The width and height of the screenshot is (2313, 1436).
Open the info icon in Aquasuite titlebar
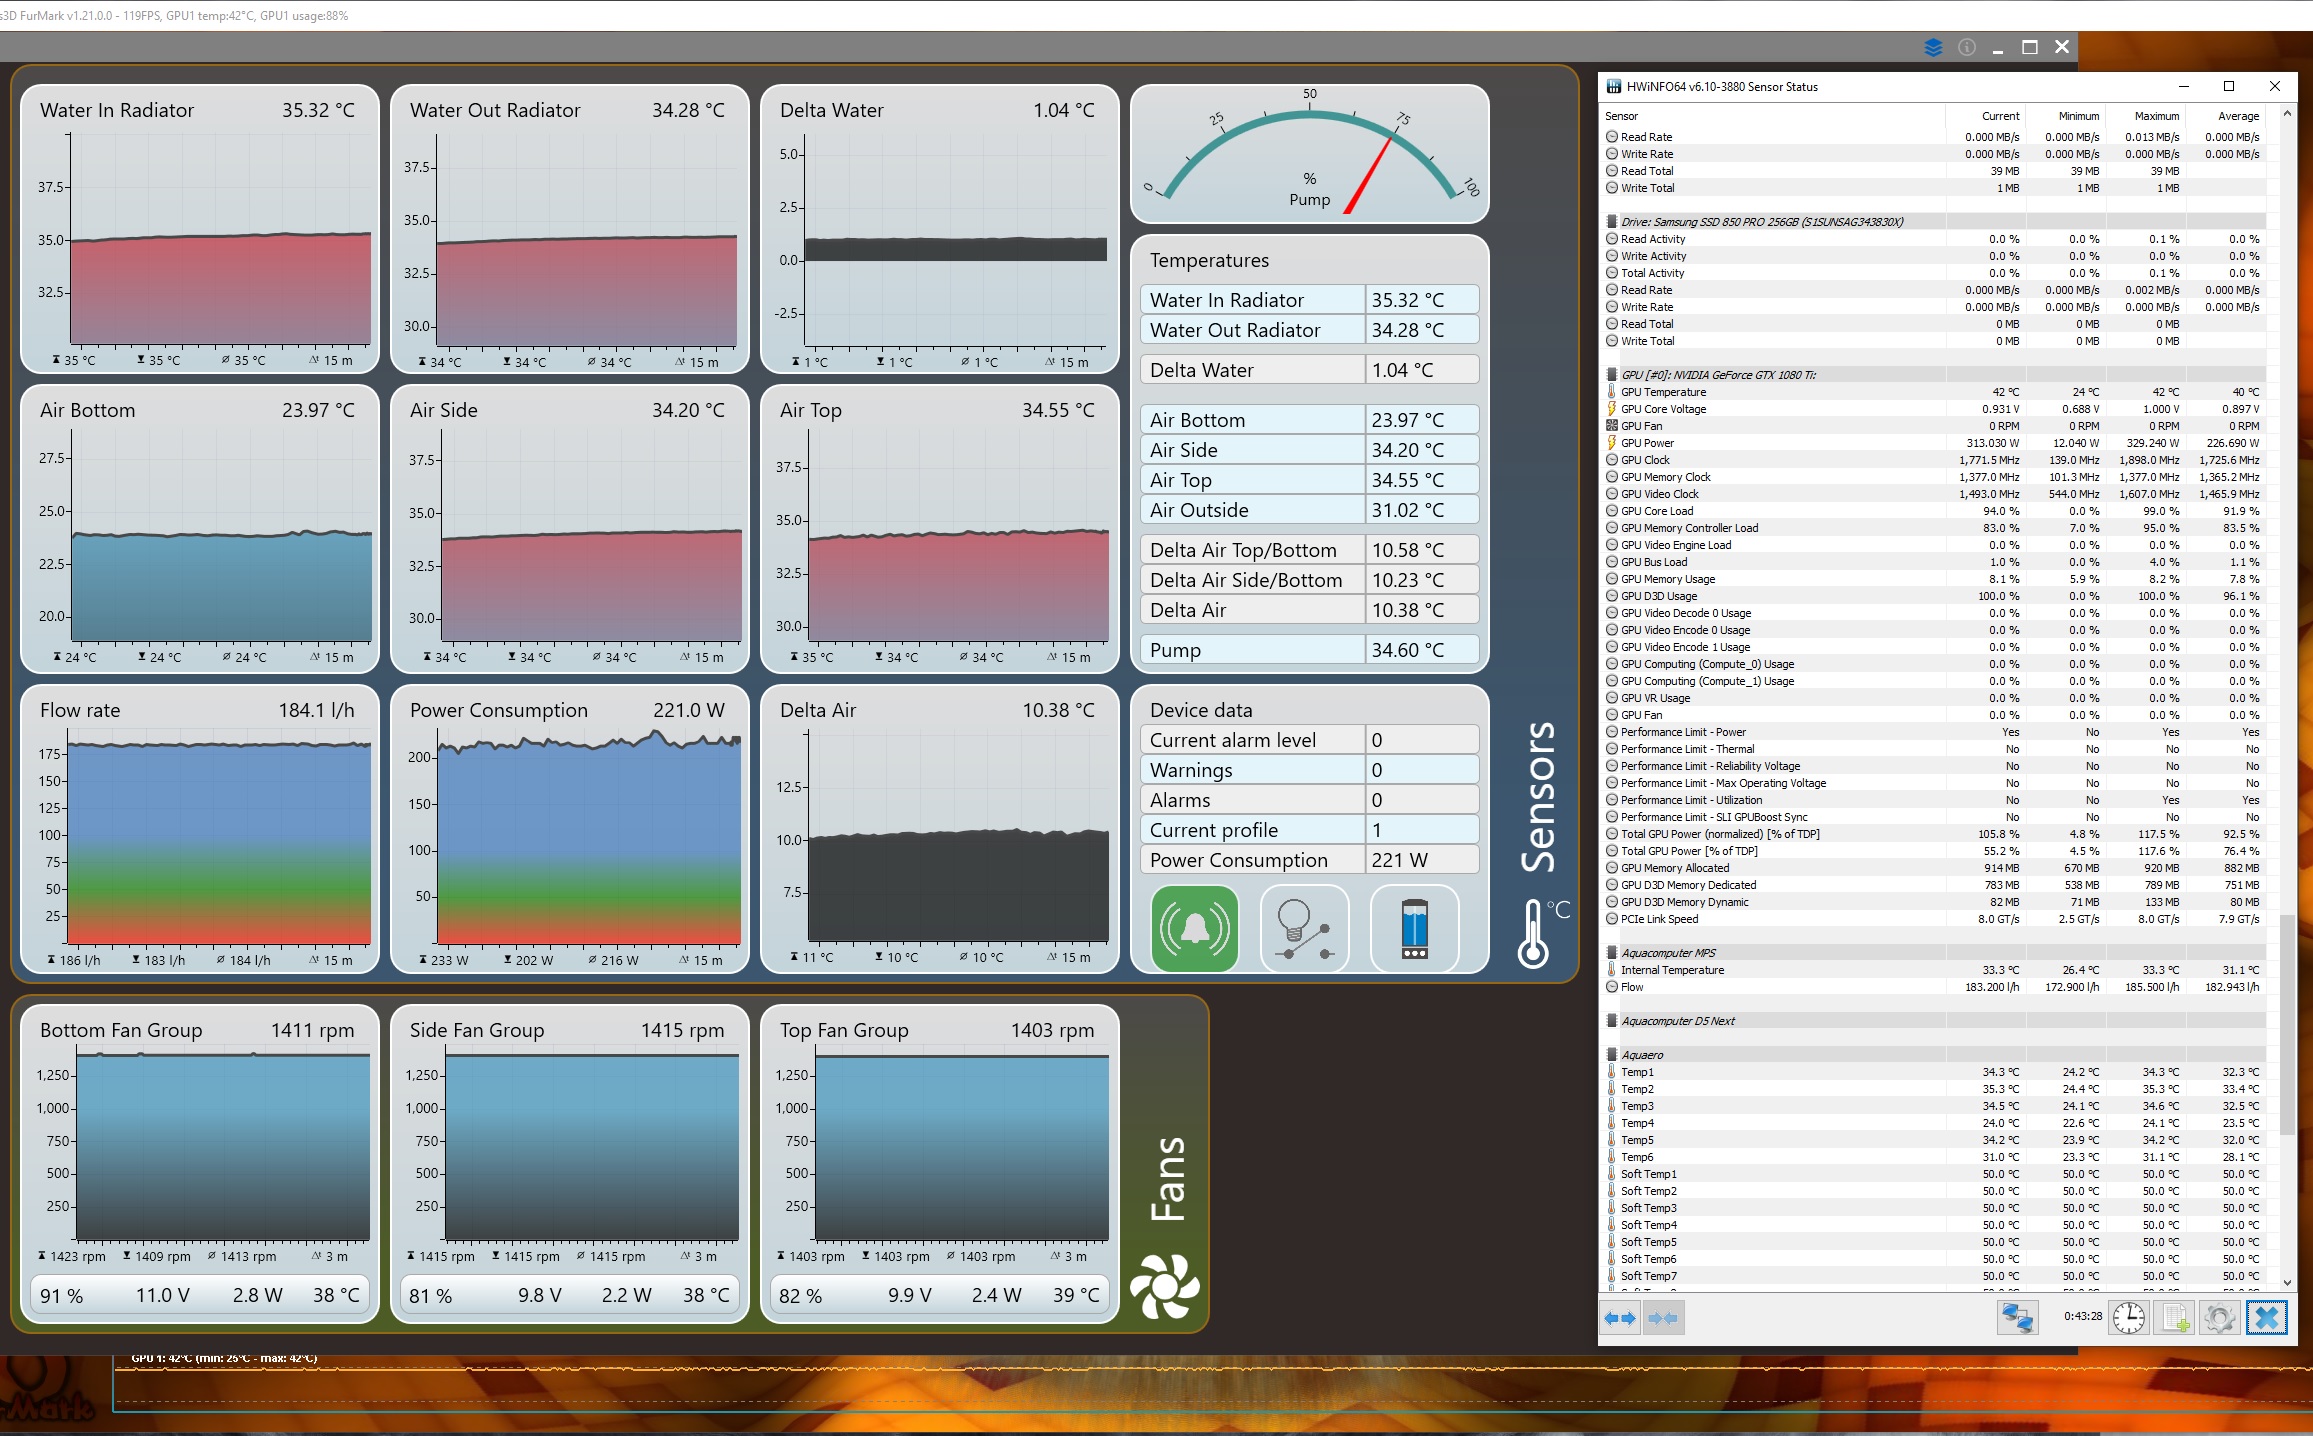point(1966,47)
